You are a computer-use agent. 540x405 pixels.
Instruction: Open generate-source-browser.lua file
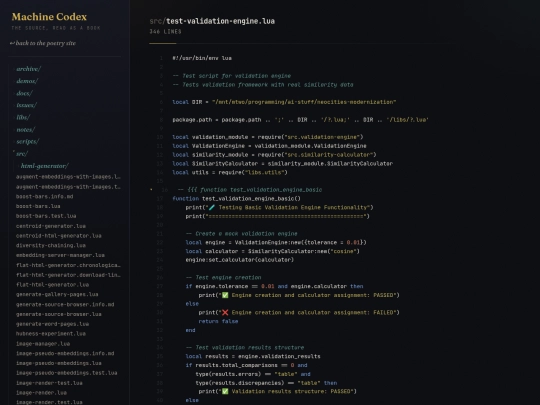(x=59, y=314)
